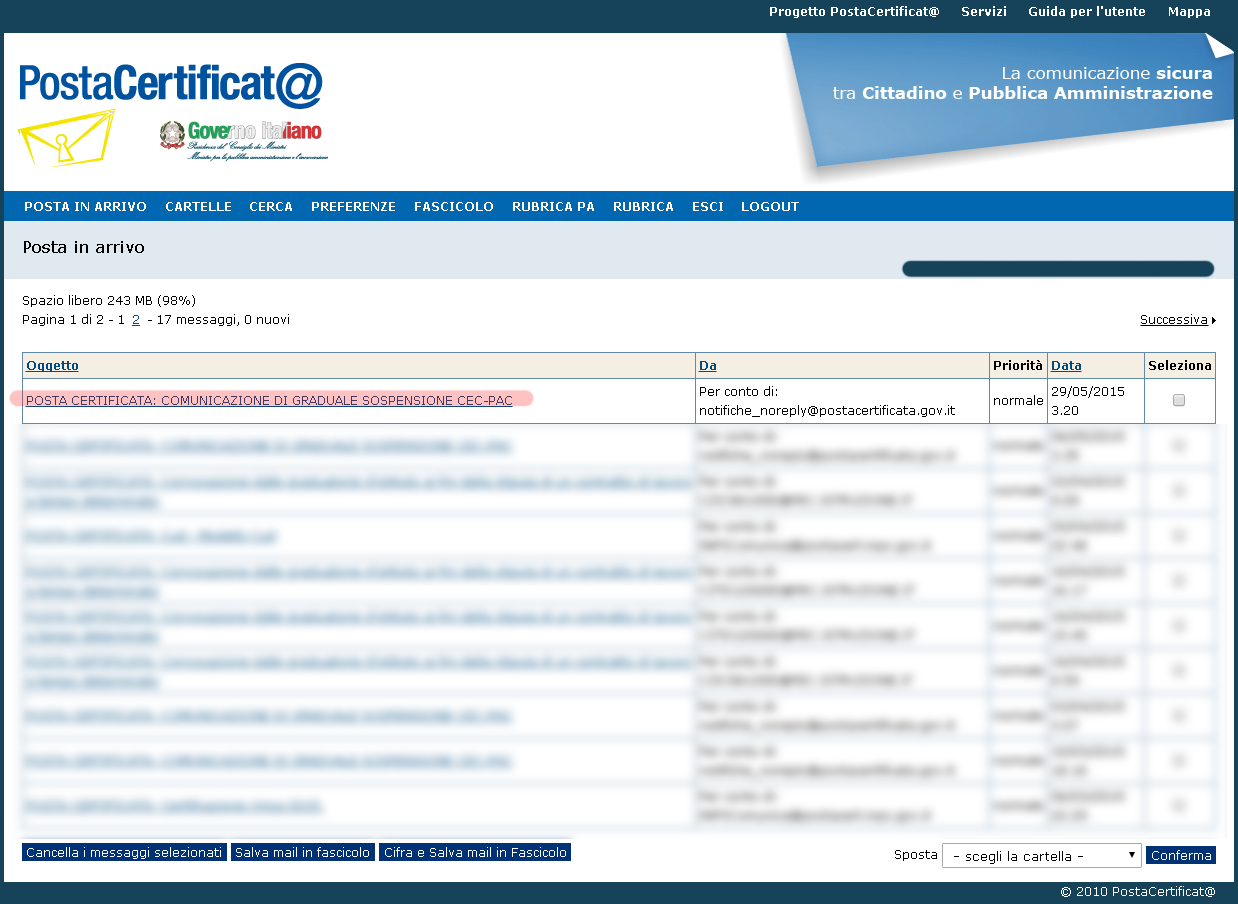Click the 2010 PostaCertificat@ copyright footer text
Screen dimensions: 1238x904
[x=1138, y=892]
